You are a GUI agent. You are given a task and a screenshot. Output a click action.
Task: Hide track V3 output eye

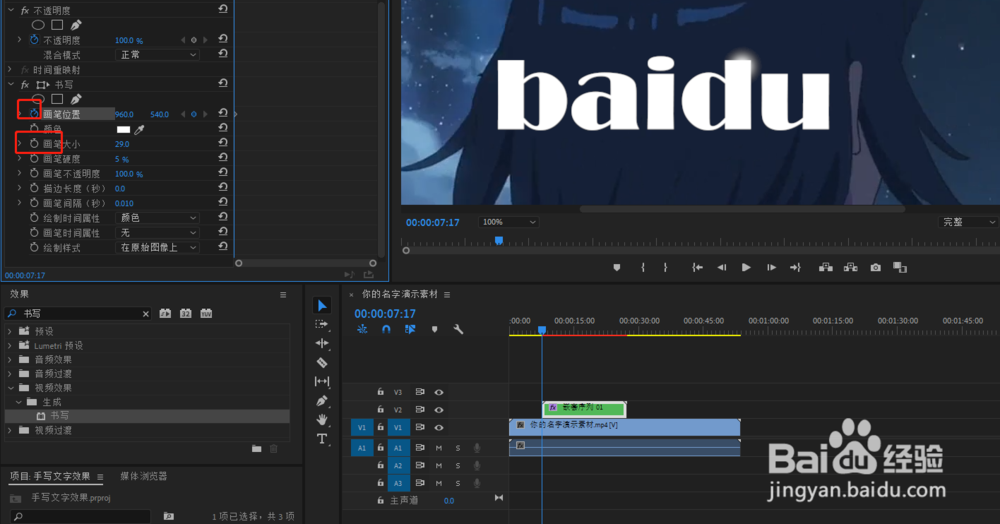point(439,392)
